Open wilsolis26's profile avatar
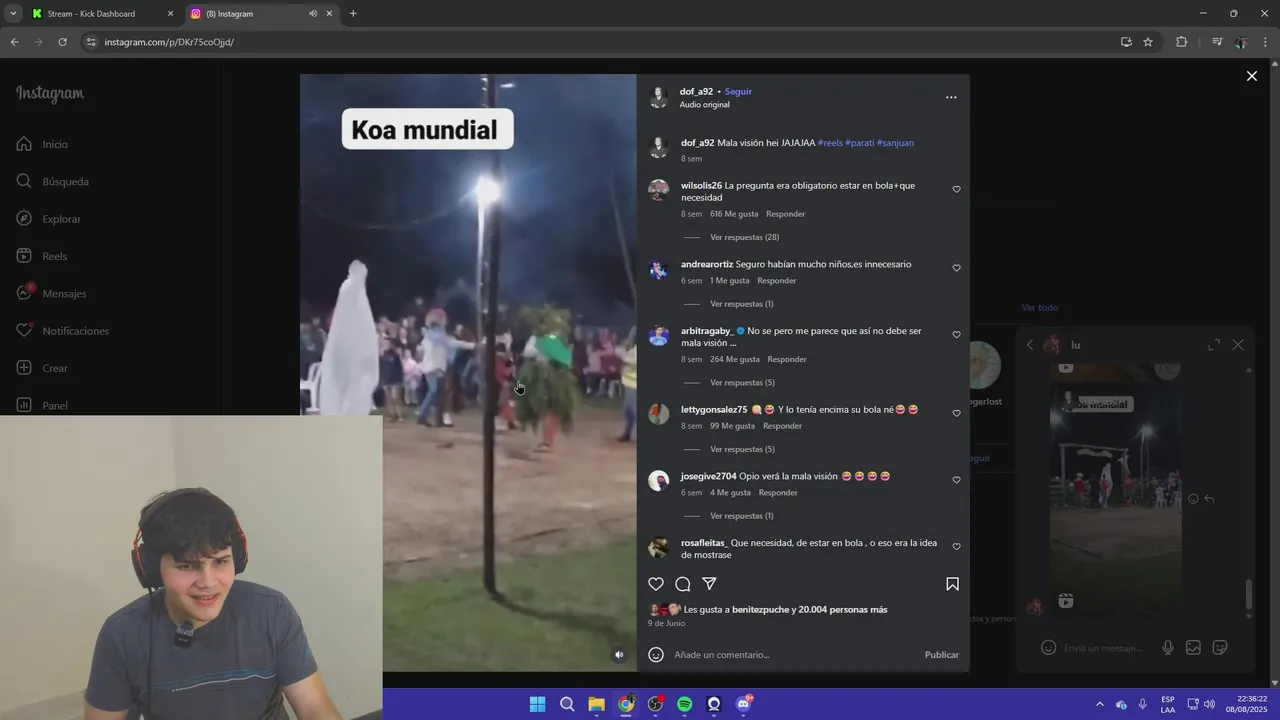This screenshot has height=720, width=1280. [659, 190]
